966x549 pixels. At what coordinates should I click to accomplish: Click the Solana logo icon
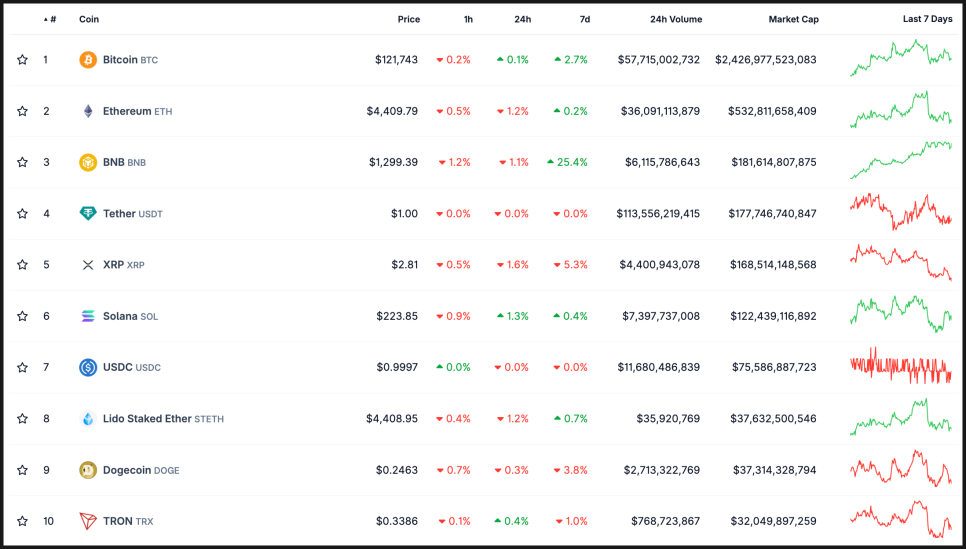click(88, 316)
